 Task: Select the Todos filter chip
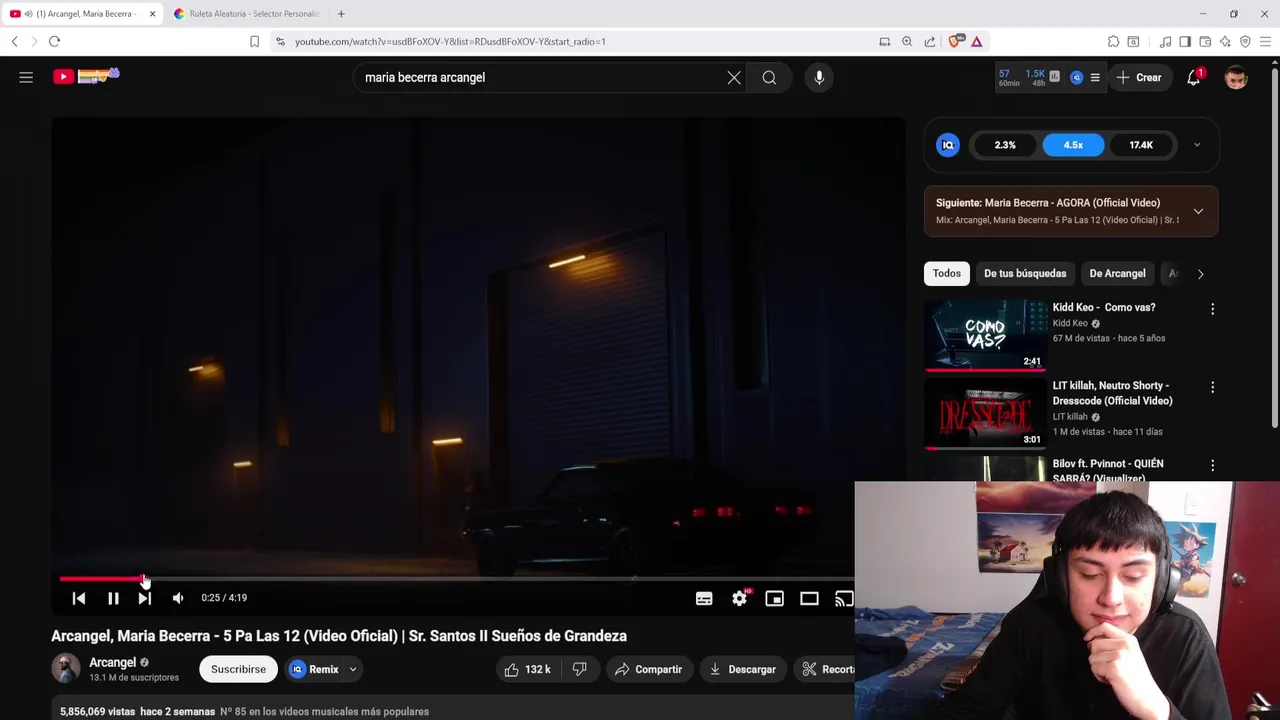946,273
